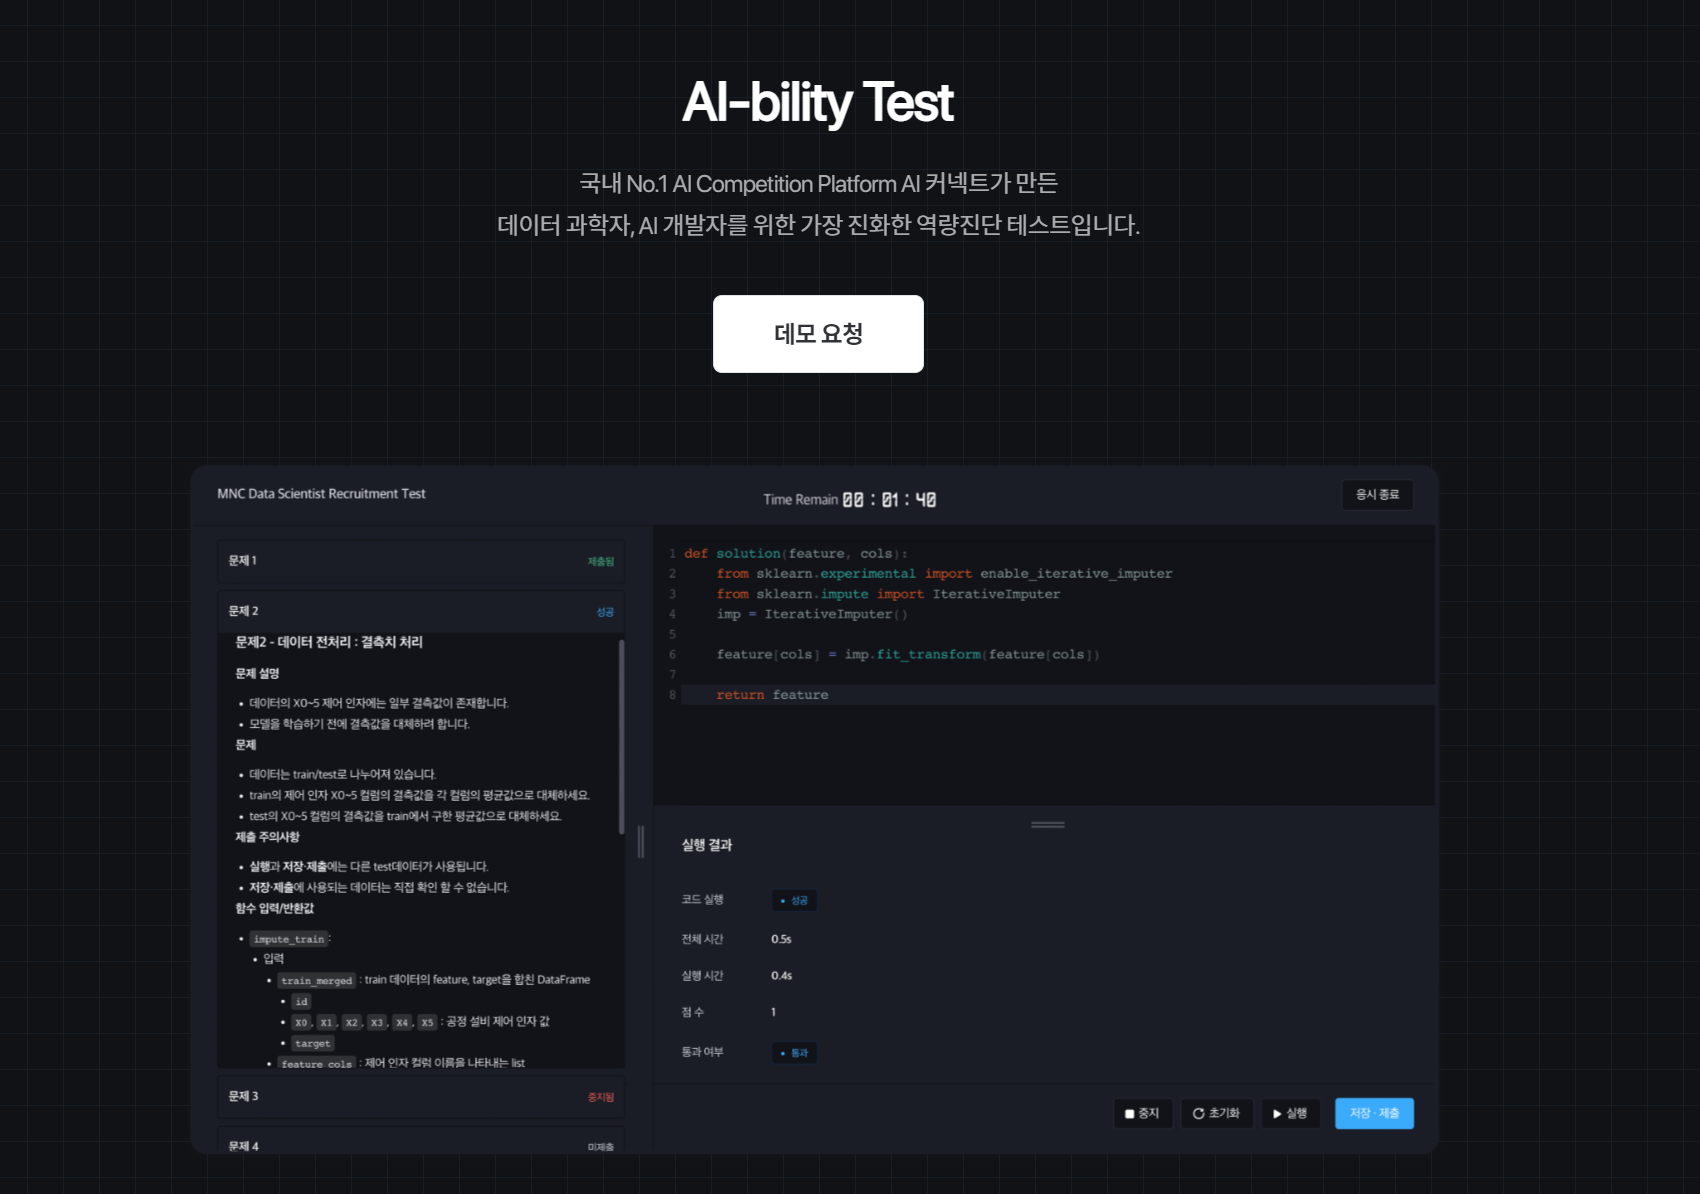Click the 문제 설명 subheading
The width and height of the screenshot is (1700, 1194).
pos(257,674)
